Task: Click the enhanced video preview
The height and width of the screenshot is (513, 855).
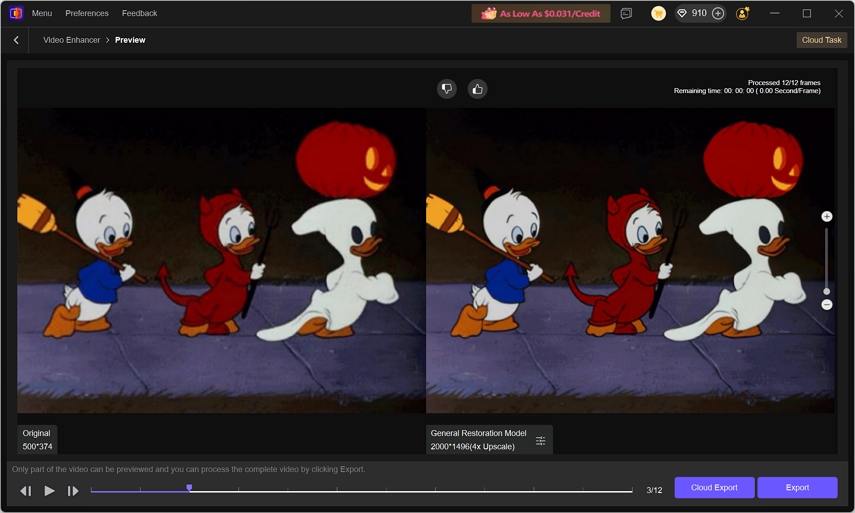Action: click(630, 261)
